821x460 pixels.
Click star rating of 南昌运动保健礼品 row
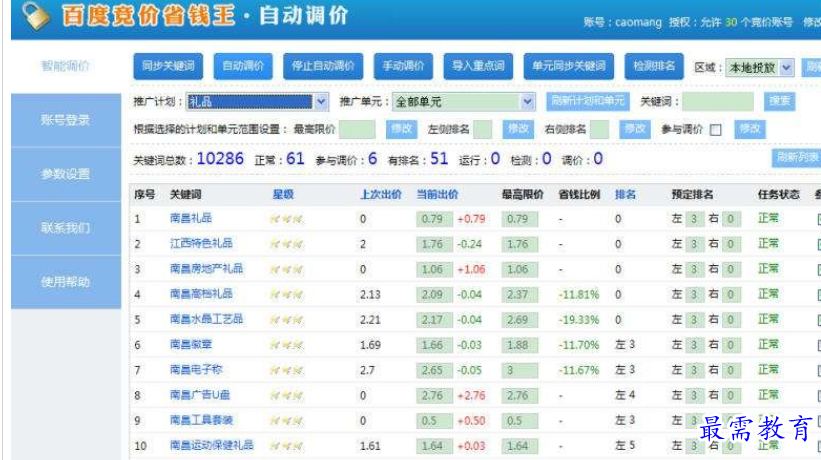pos(286,446)
